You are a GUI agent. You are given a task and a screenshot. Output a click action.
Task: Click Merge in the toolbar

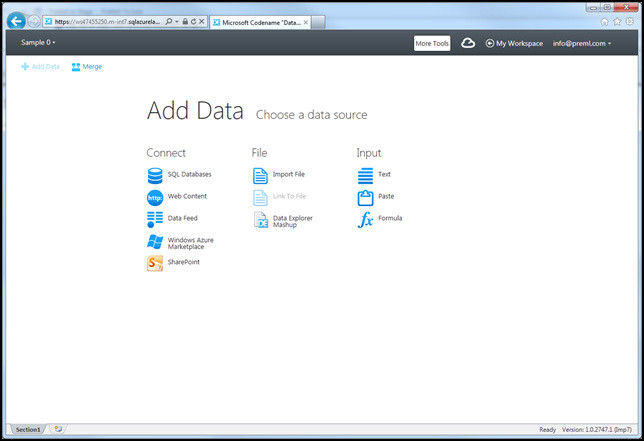87,67
